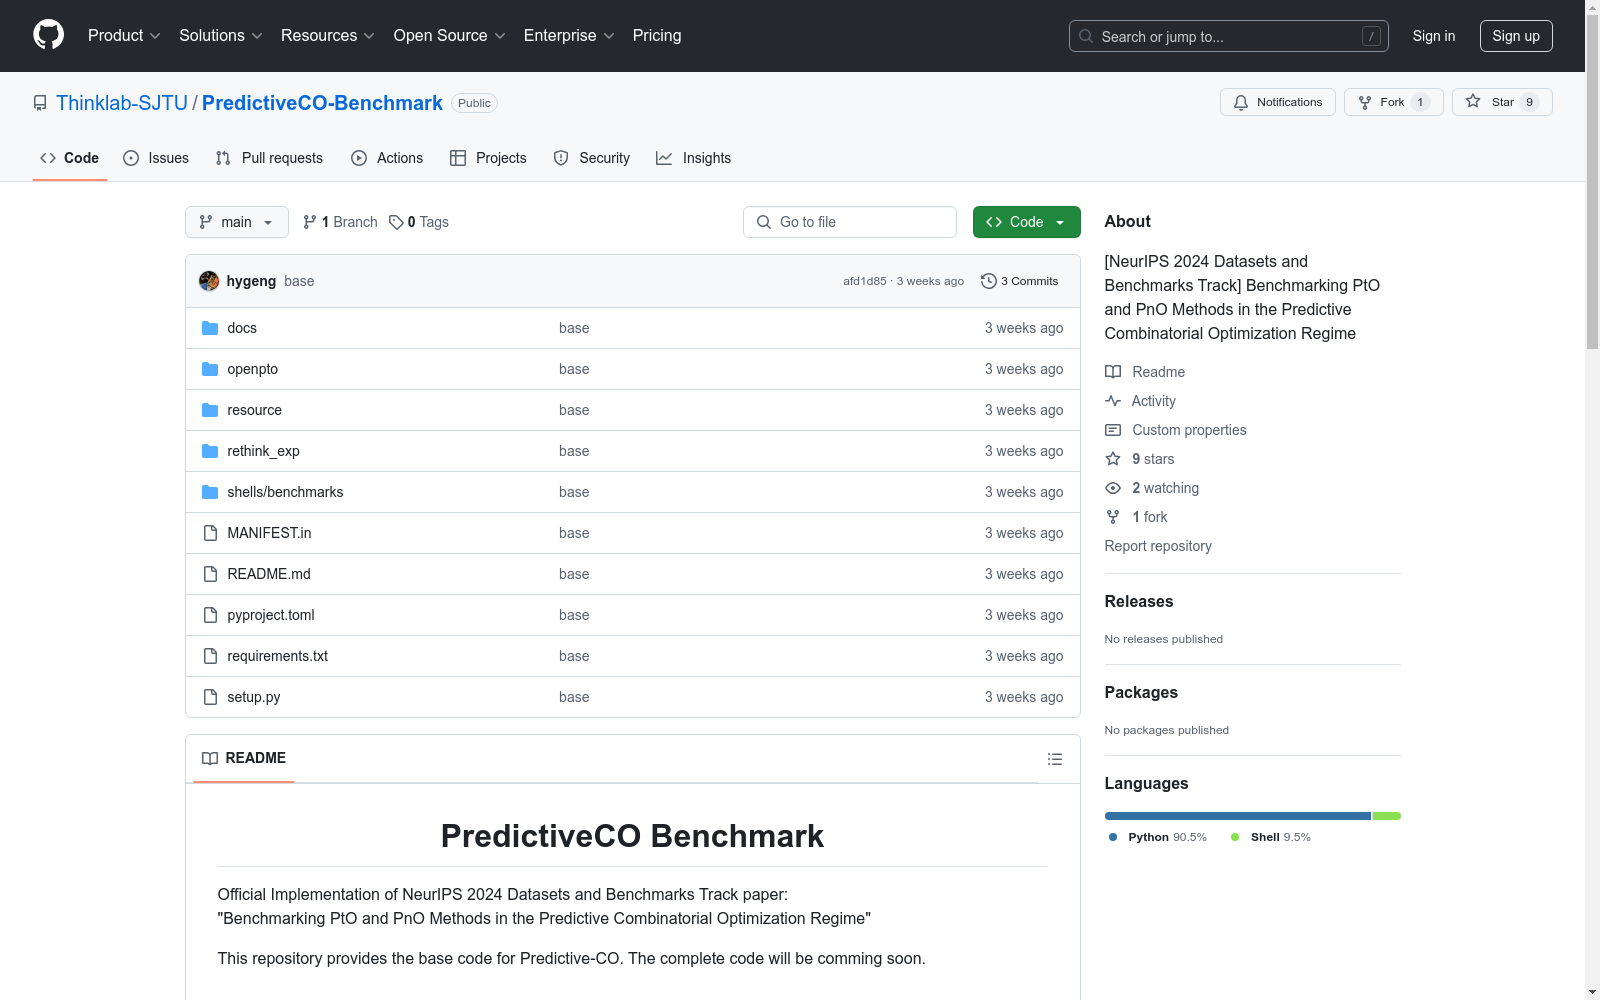Go to the Pull requests tab

[x=269, y=158]
